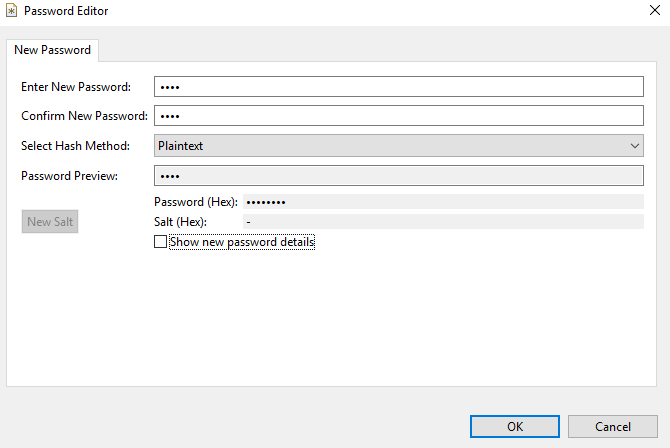This screenshot has height=448, width=670.
Task: Dismiss the dialog with Cancel
Action: pyautogui.click(x=612, y=427)
